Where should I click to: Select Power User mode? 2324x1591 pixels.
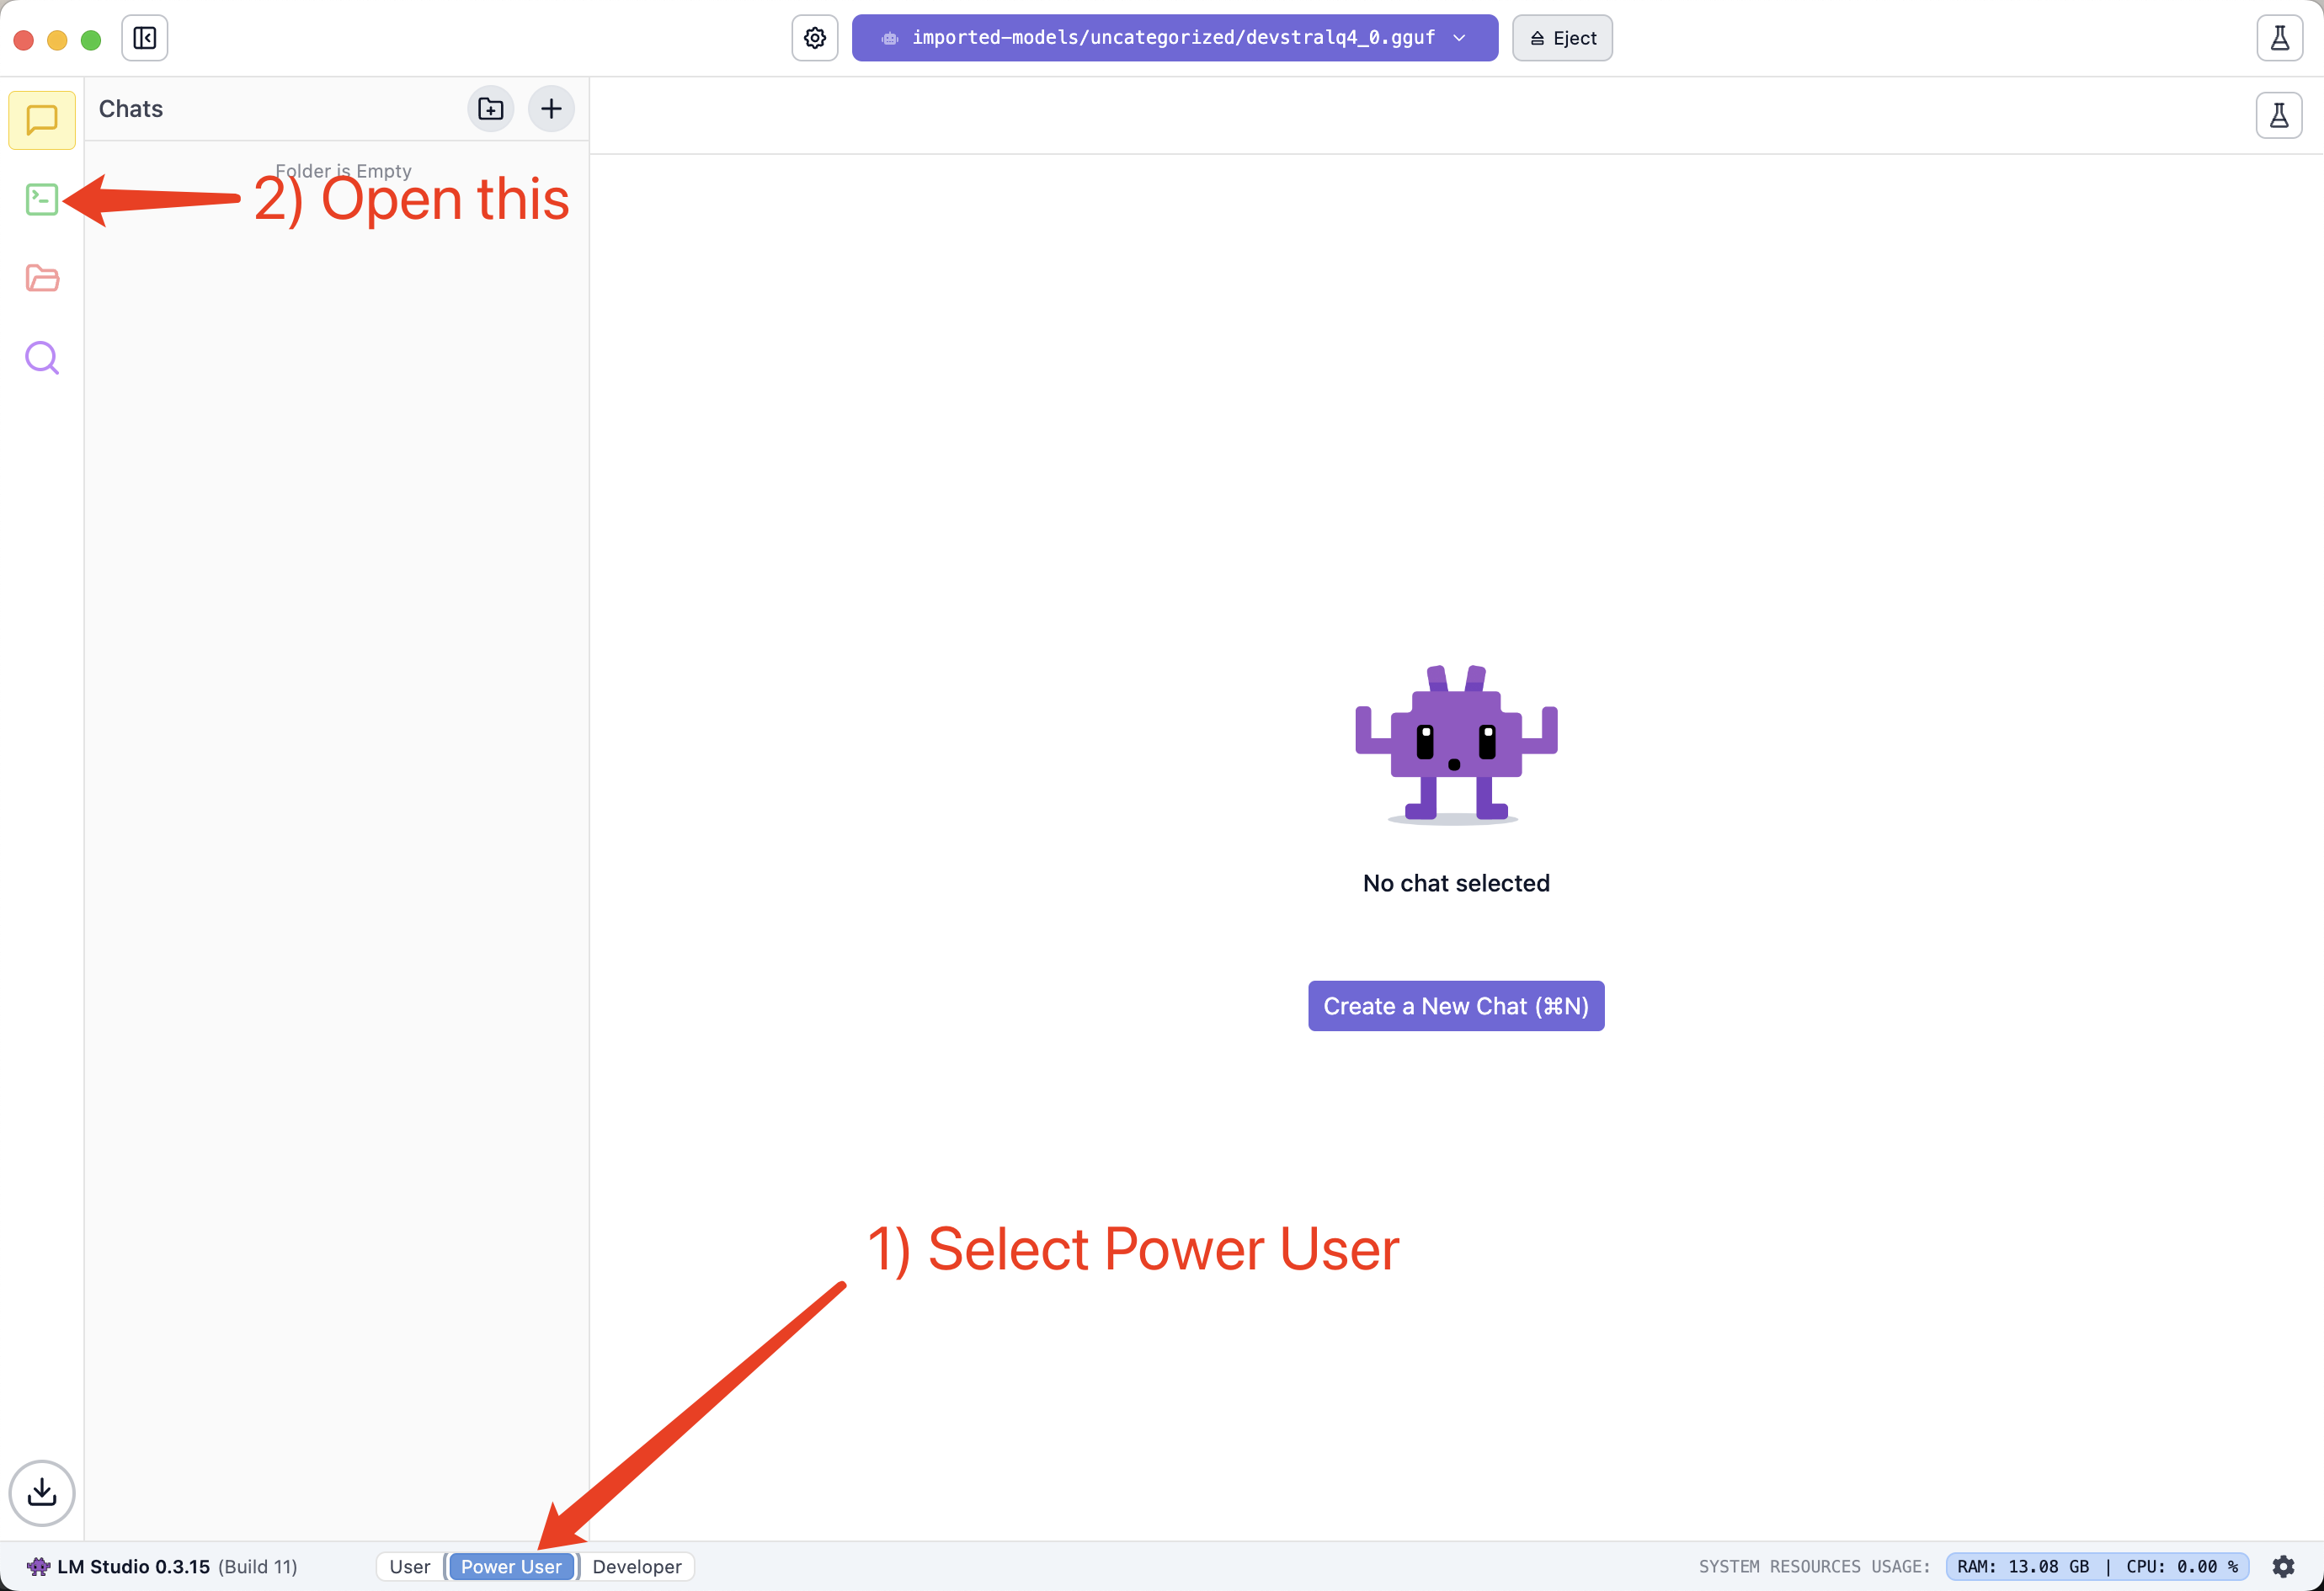click(511, 1566)
